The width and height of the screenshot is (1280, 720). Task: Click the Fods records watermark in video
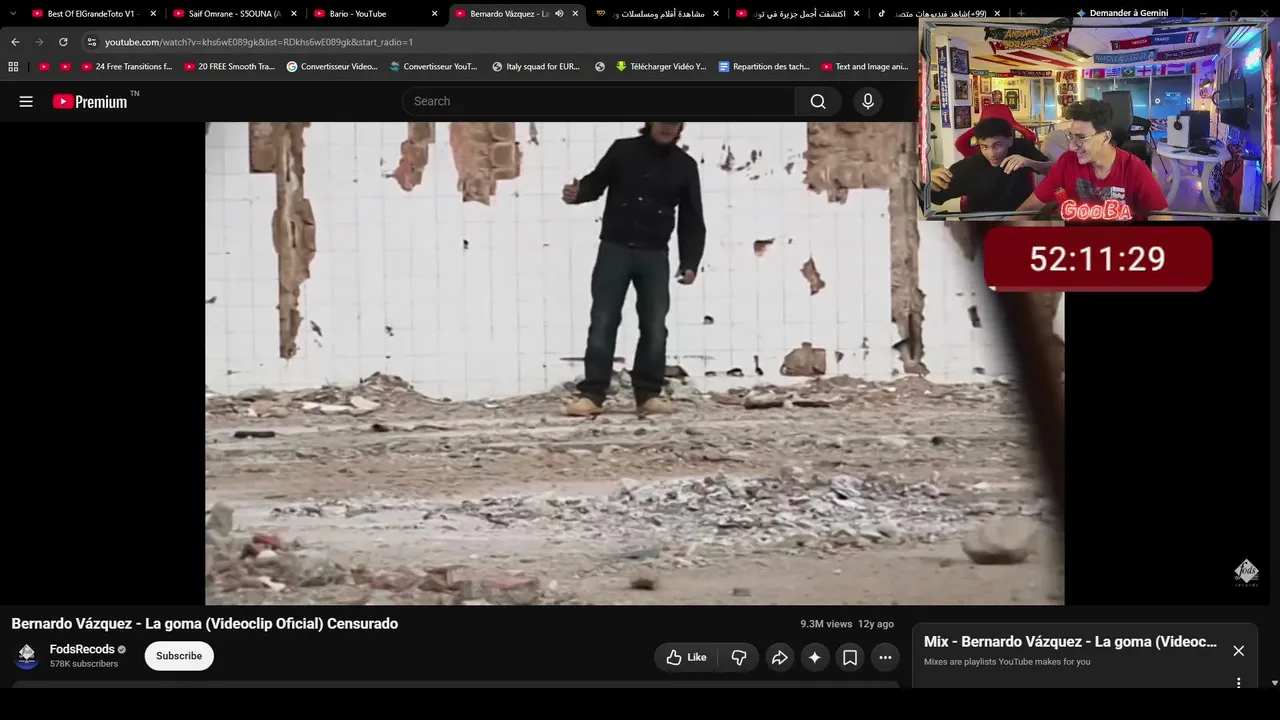(1246, 573)
